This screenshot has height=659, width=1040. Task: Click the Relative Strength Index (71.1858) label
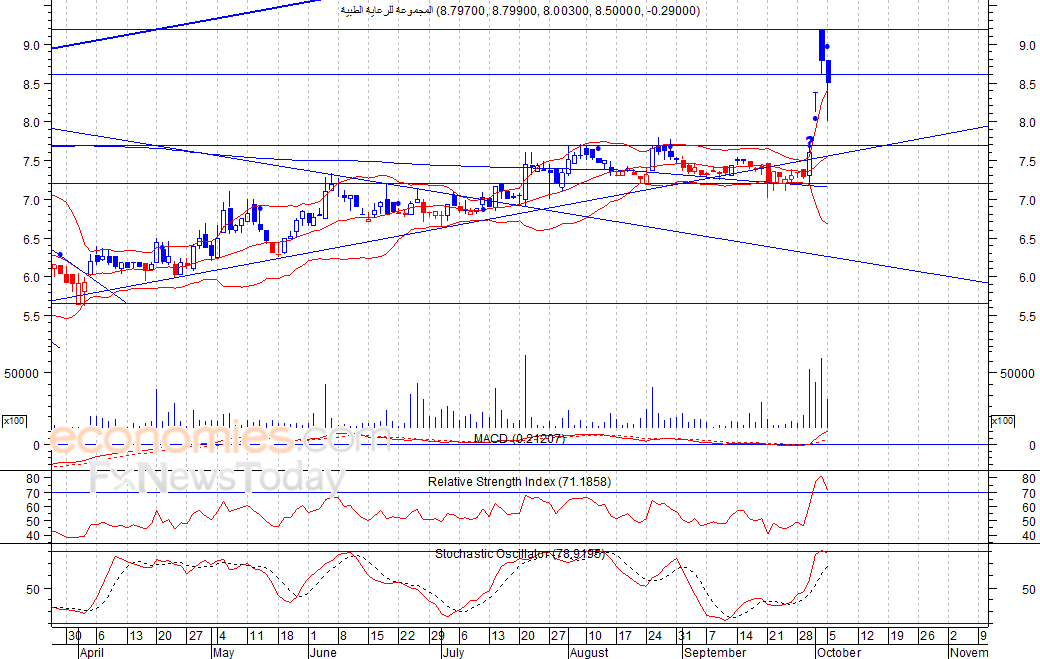point(519,482)
